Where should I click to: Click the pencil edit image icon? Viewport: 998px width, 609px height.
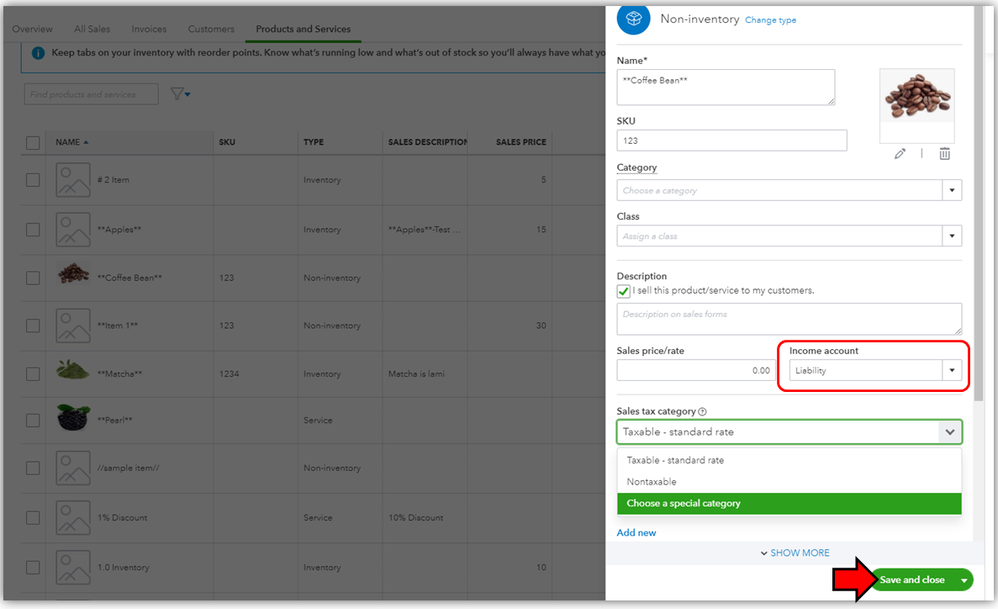coord(900,154)
